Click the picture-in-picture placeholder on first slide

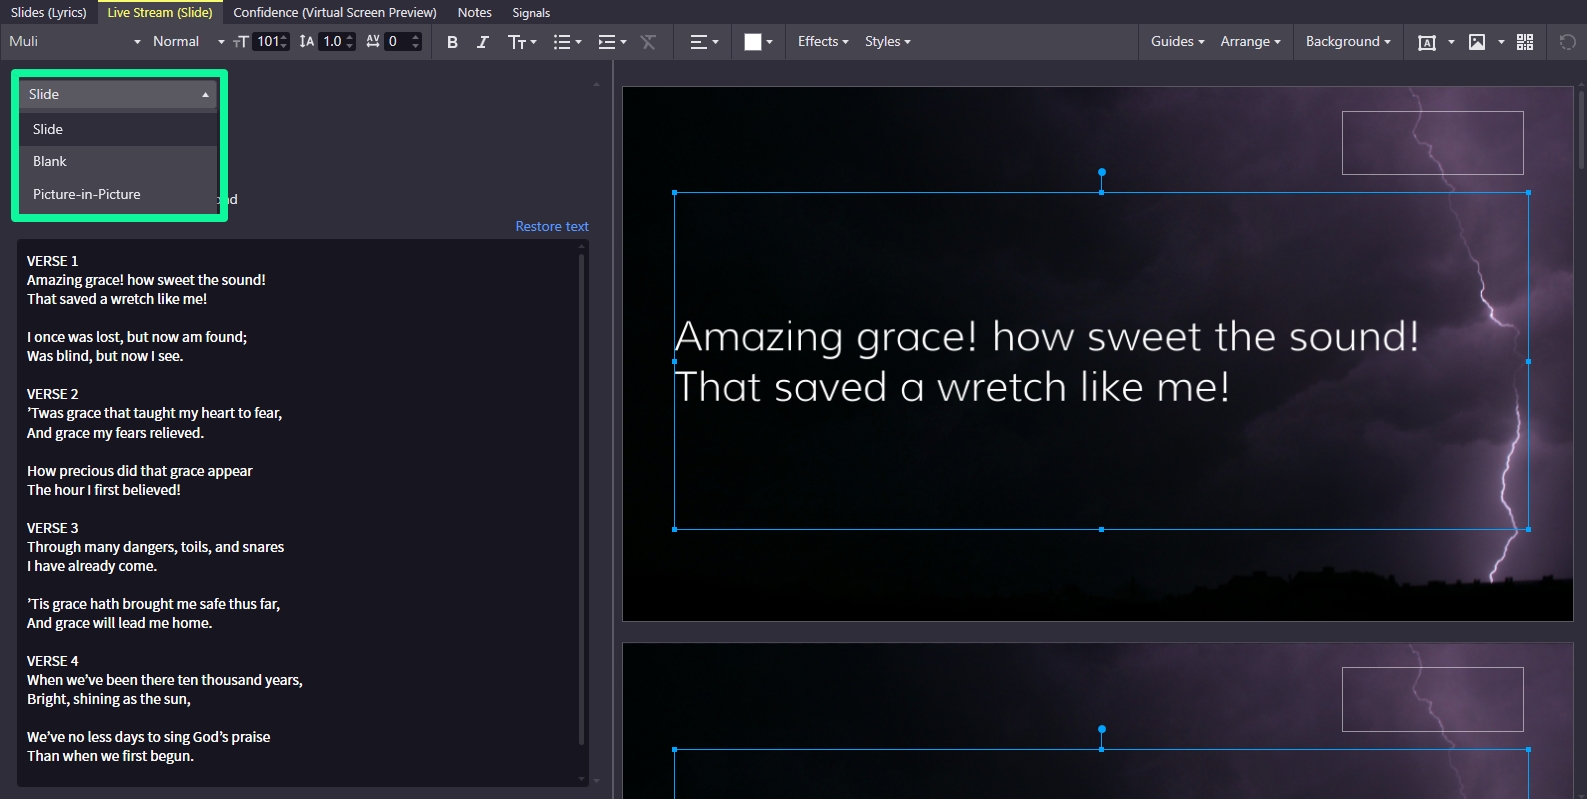tap(1432, 142)
